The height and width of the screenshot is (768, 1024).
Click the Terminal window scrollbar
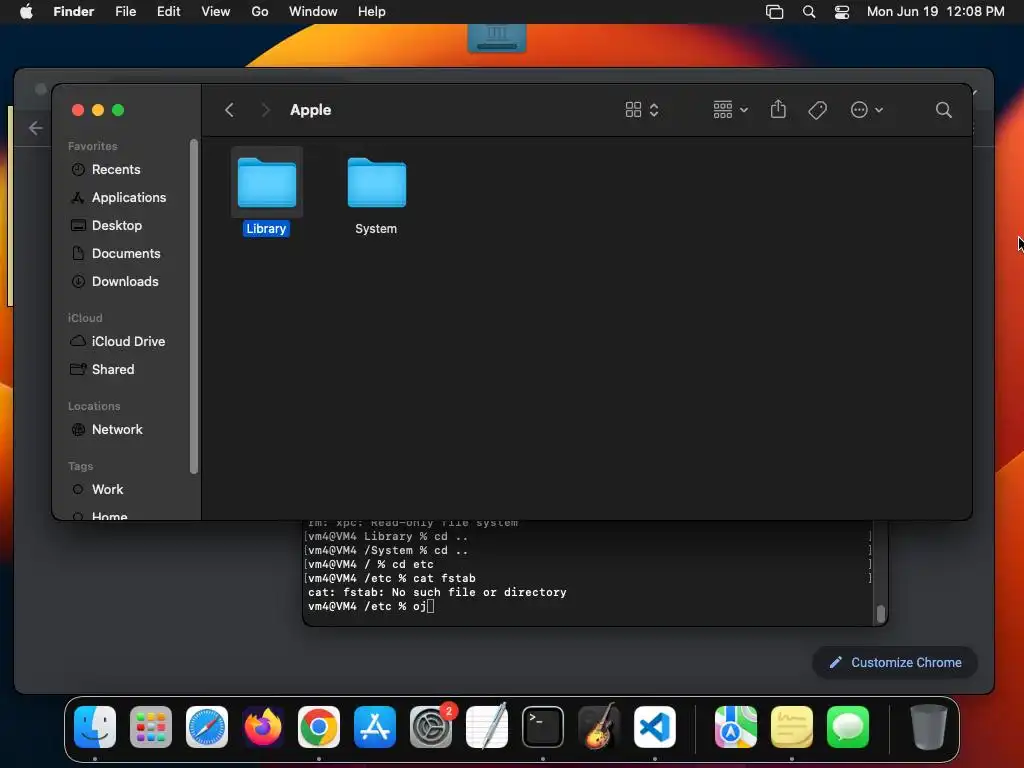[x=880, y=613]
